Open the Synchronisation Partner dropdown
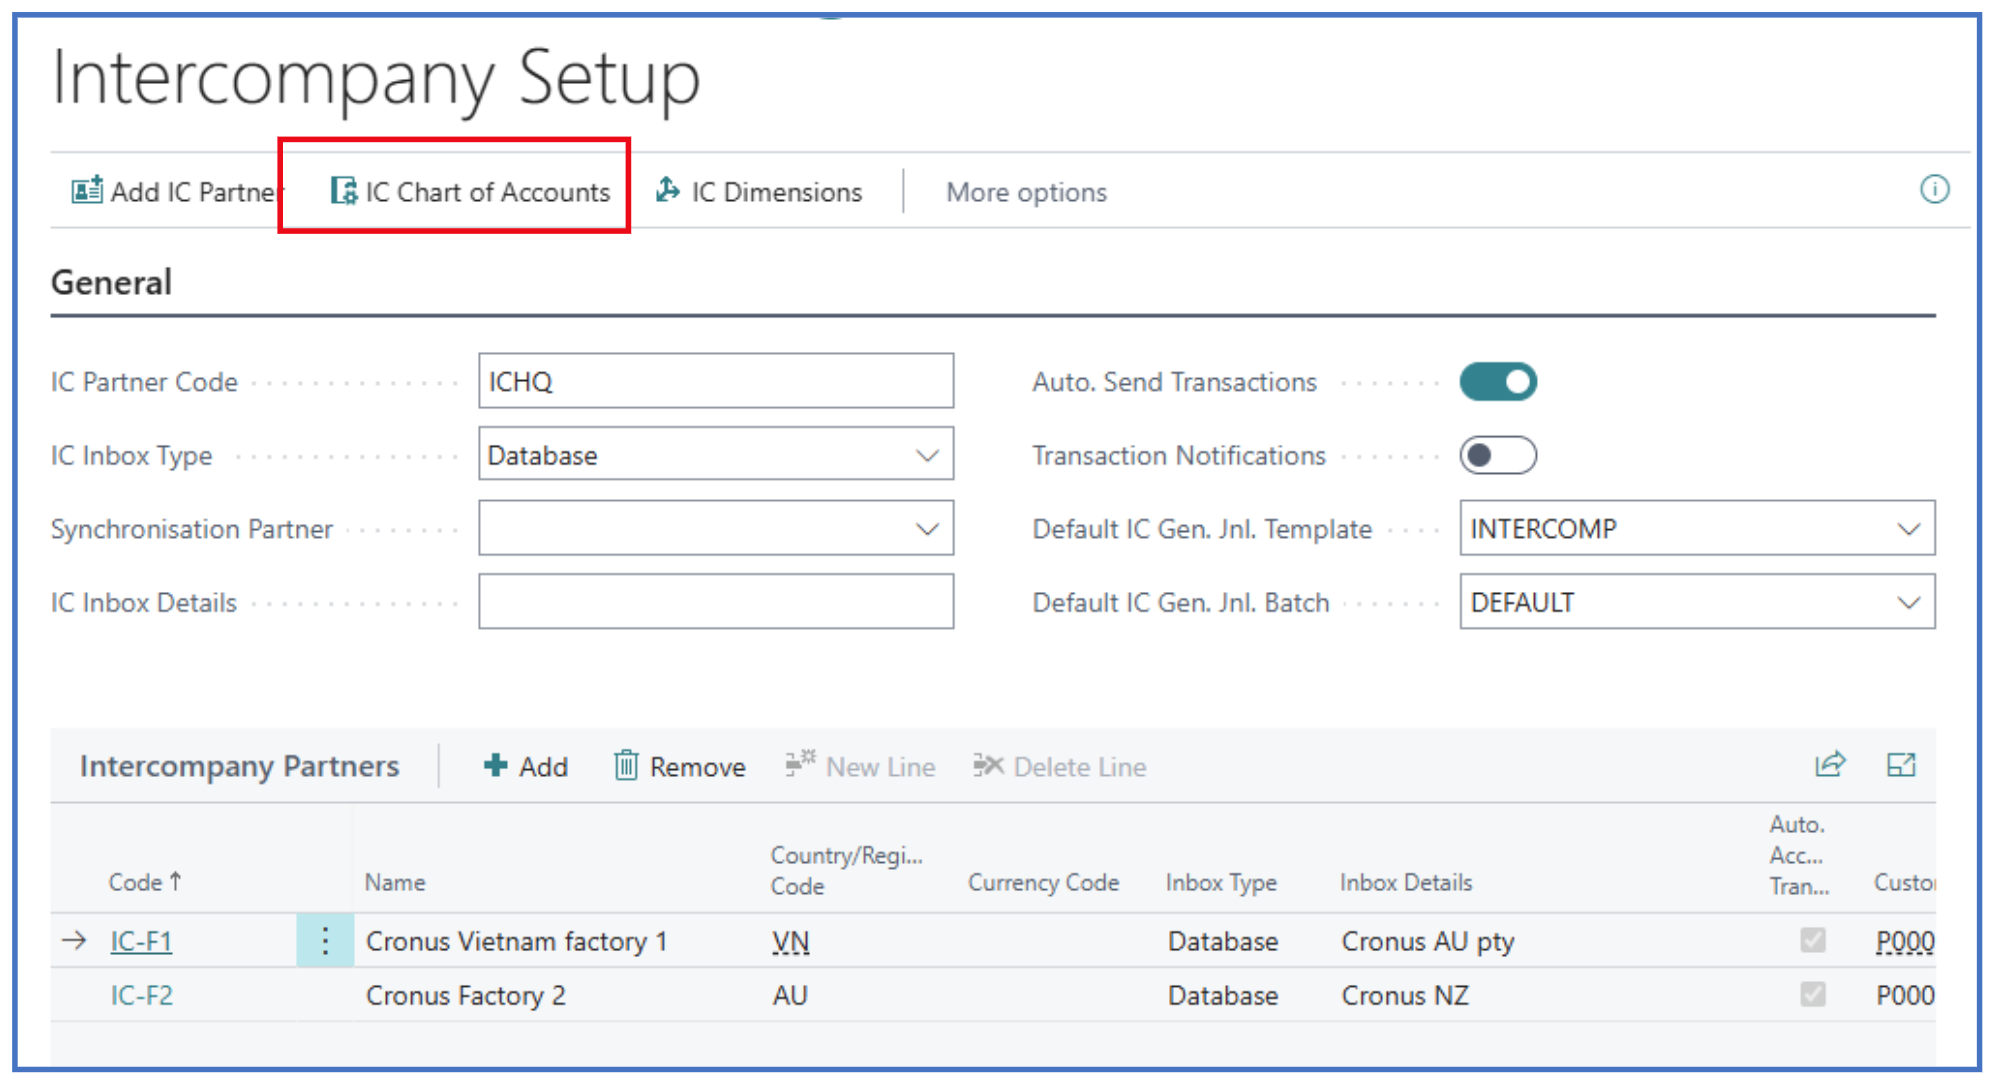Screen dimensions: 1998x1084 [927, 529]
